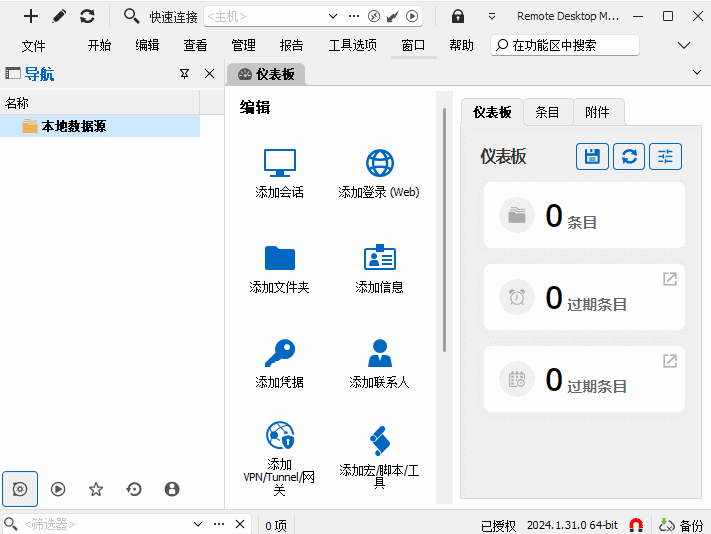
Task: Switch to the 附件 tab
Action: coord(597,112)
